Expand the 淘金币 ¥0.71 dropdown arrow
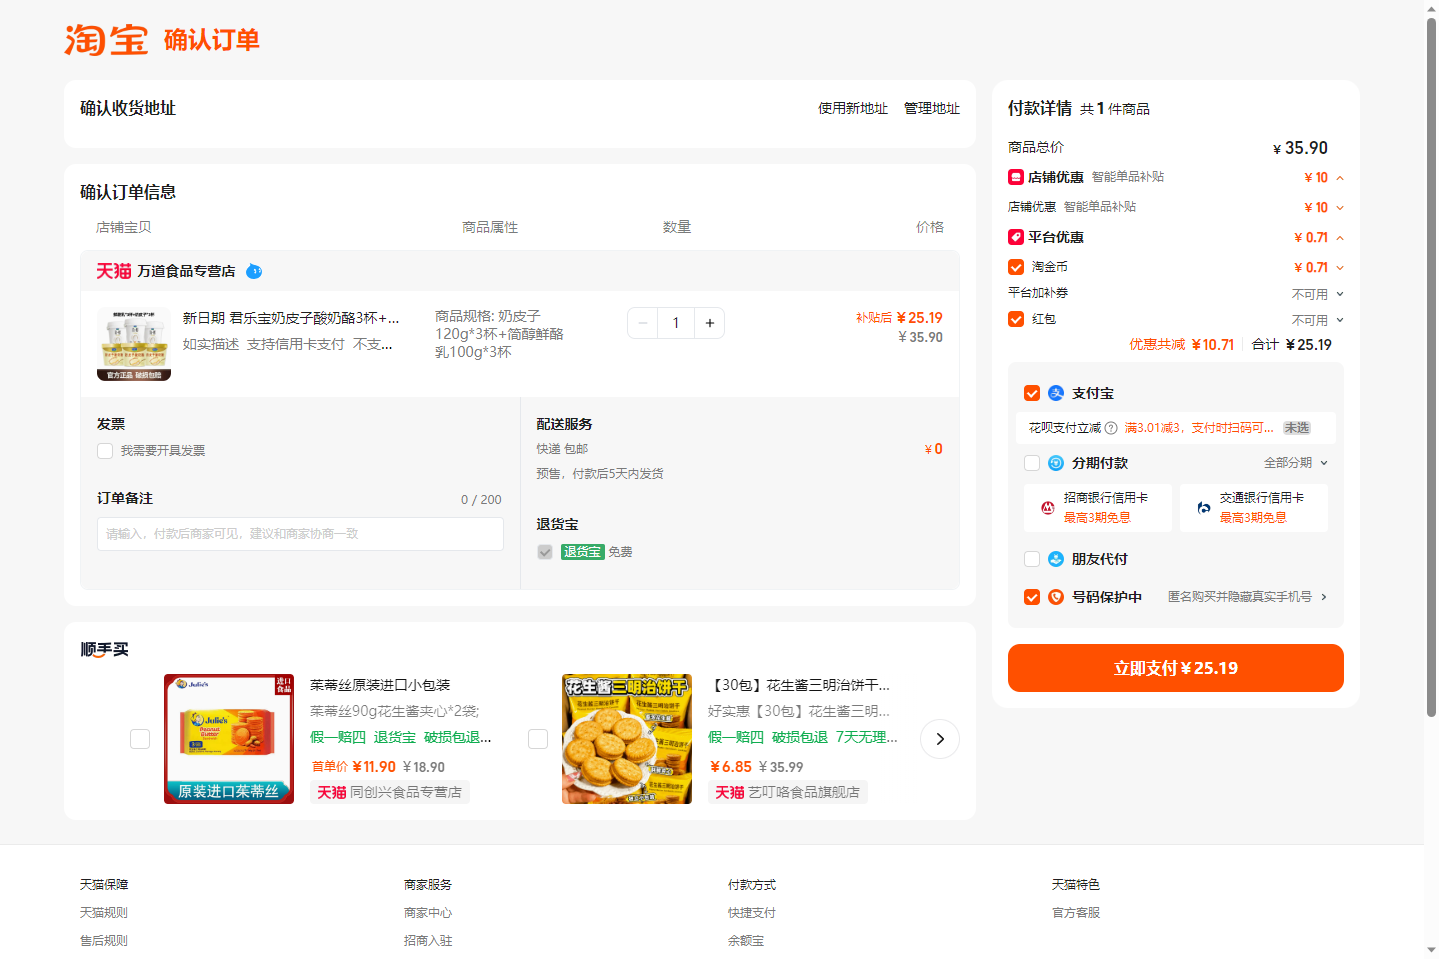 coord(1340,268)
